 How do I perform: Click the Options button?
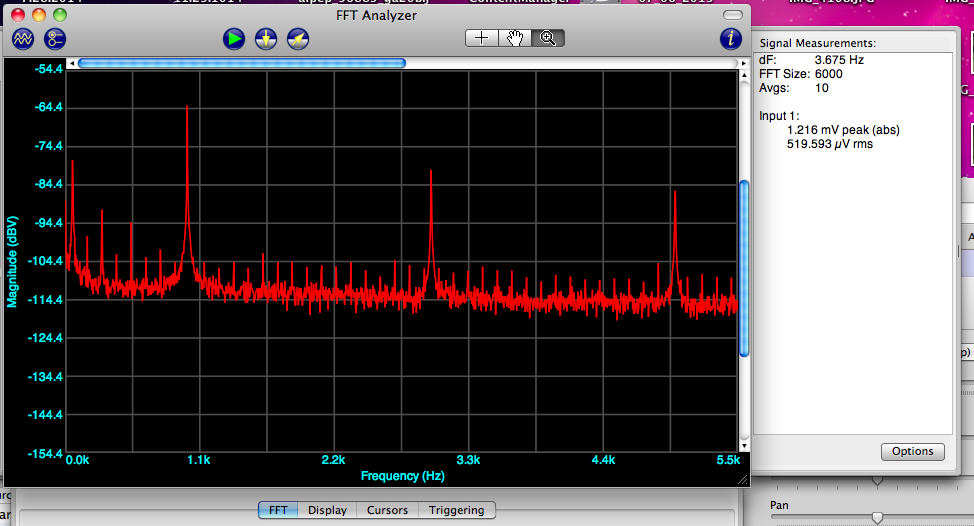(x=913, y=451)
